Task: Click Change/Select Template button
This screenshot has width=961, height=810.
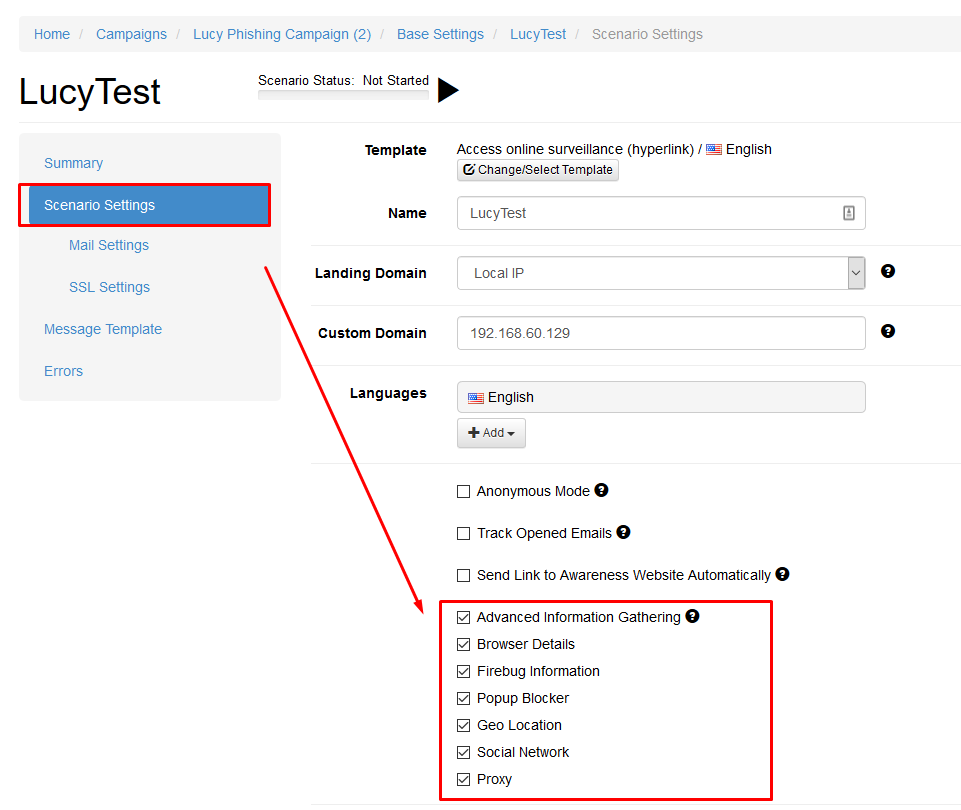Action: (537, 170)
